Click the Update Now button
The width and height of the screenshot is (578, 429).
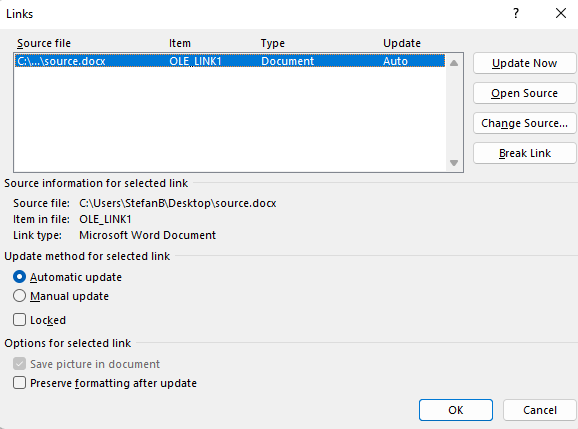pos(524,63)
